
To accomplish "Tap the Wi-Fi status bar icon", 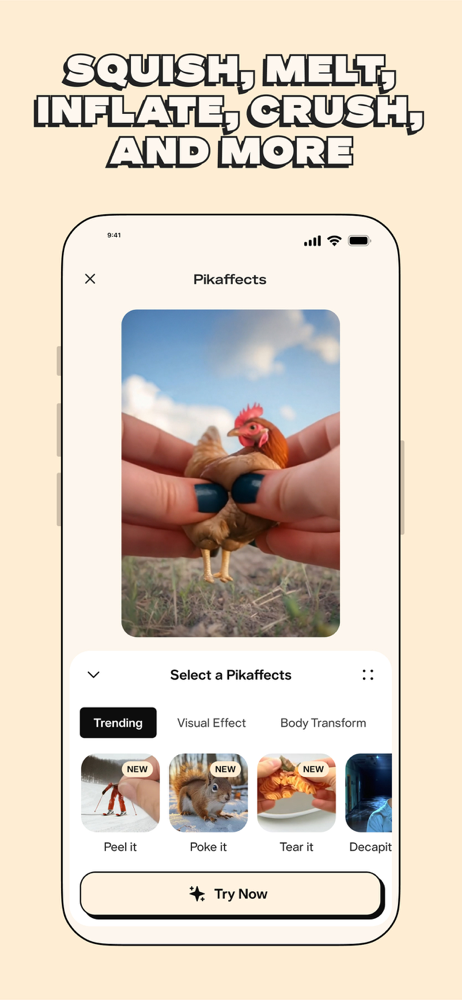I will tap(334, 240).
